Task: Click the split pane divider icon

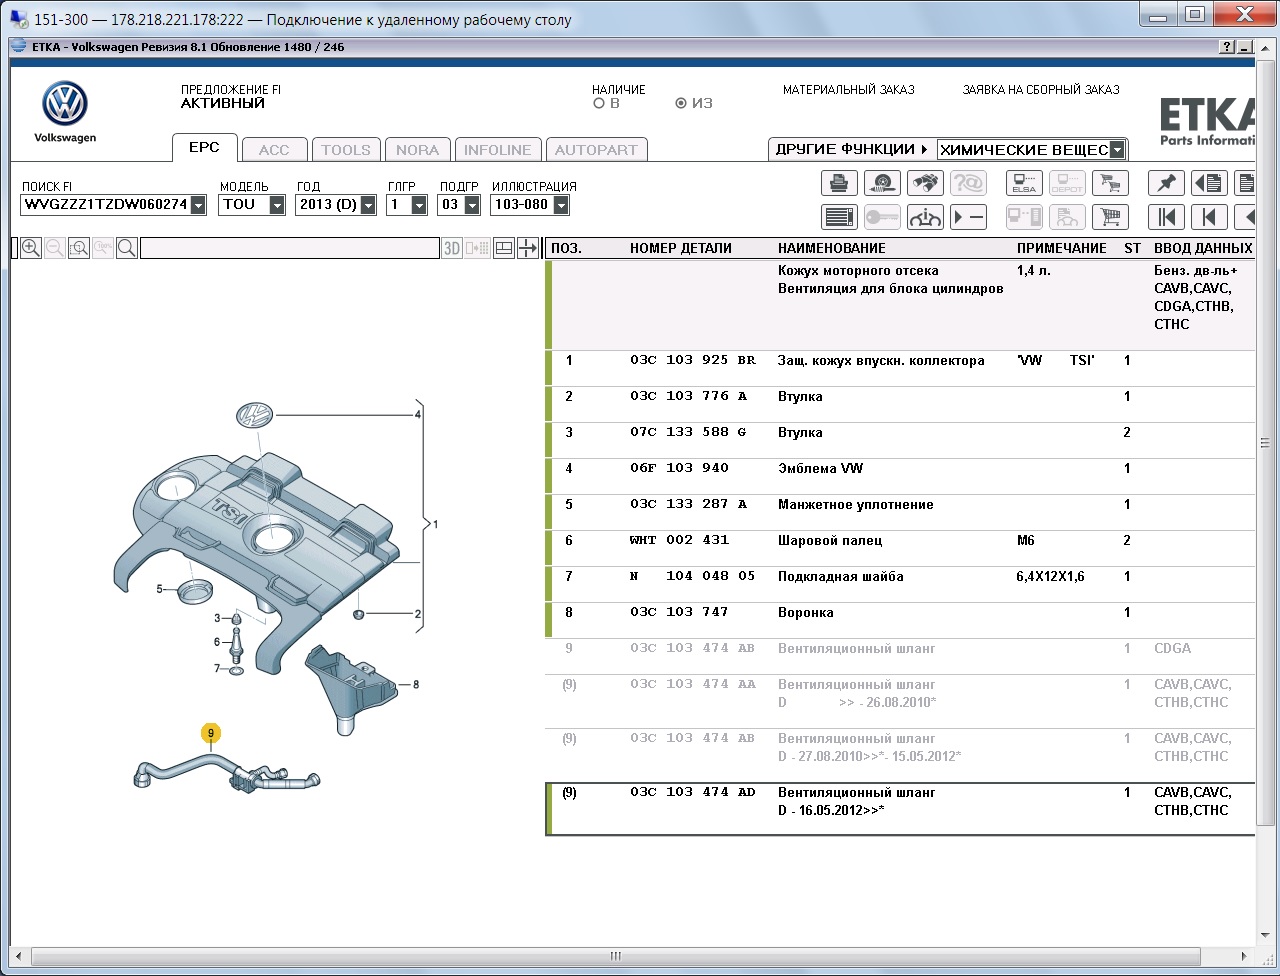Action: 528,248
